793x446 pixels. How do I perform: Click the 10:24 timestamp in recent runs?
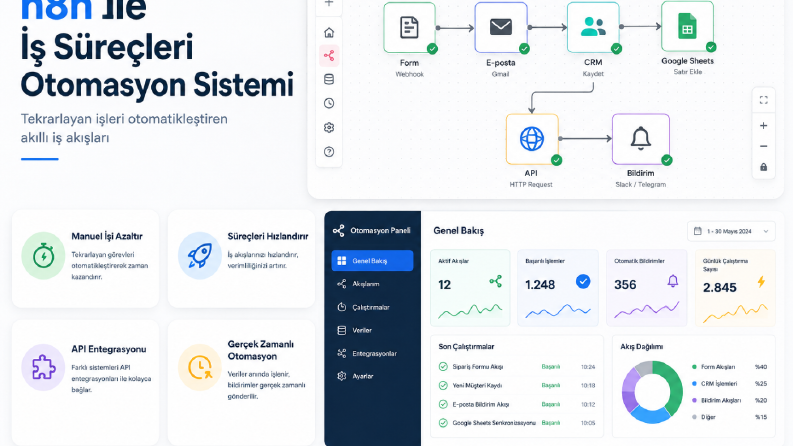click(588, 367)
